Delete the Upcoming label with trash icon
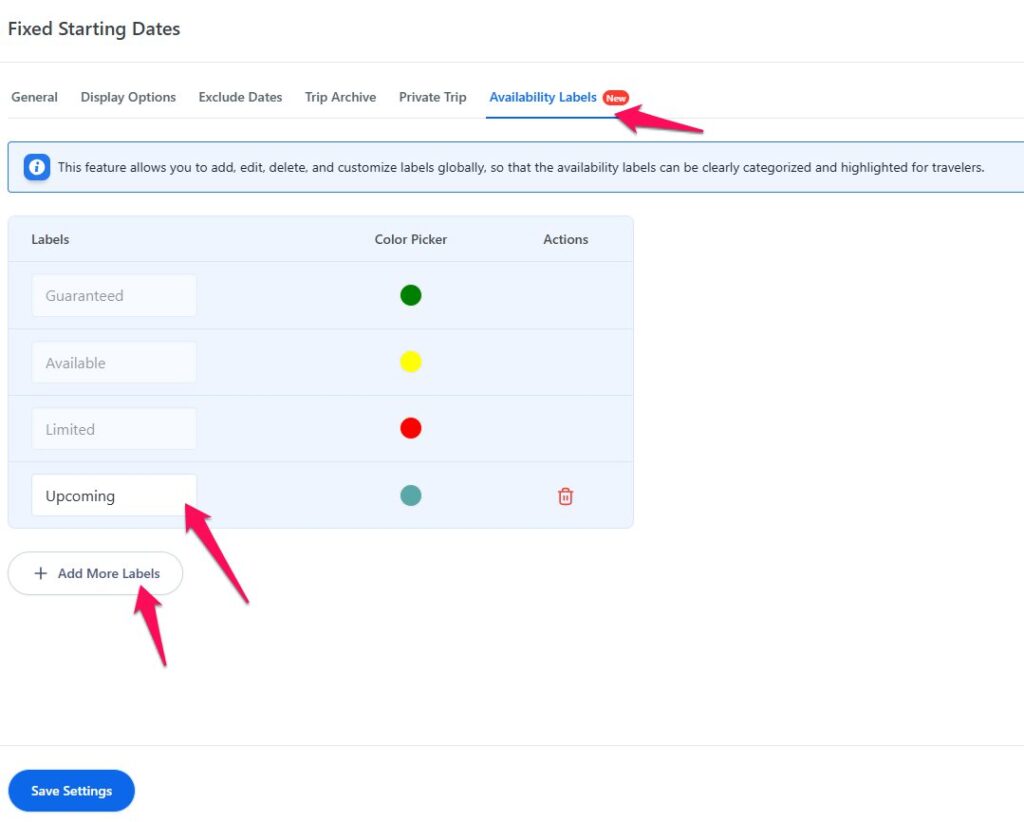Image resolution: width=1024 pixels, height=822 pixels. pyautogui.click(x=565, y=496)
